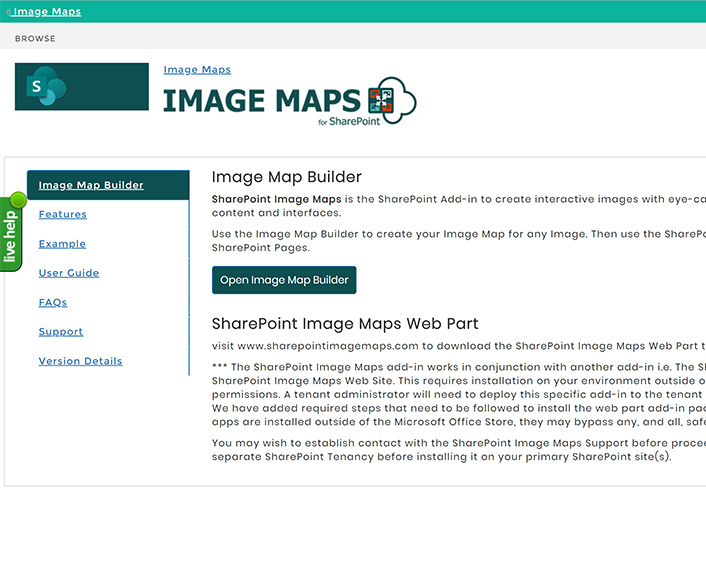The width and height of the screenshot is (706, 561).
Task: View the FAQs section
Action: [x=53, y=302]
